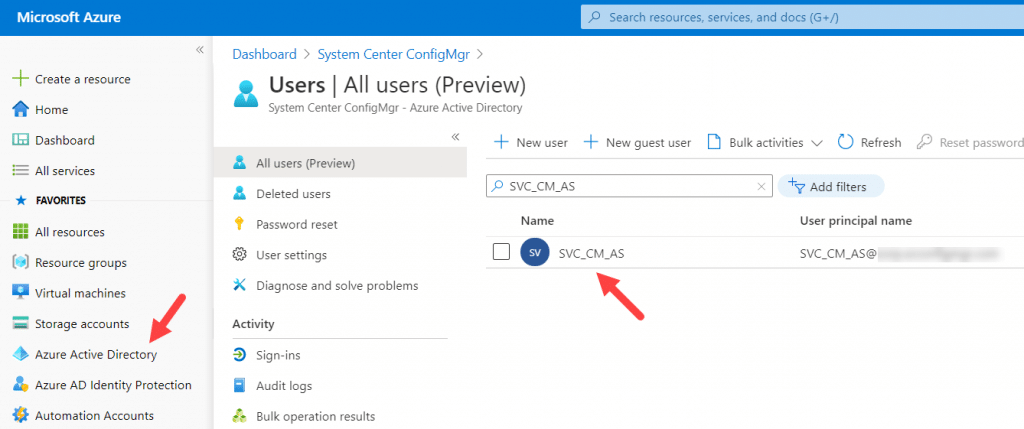Image resolution: width=1024 pixels, height=429 pixels.
Task: Click the Sign-ins arrow icon
Action: 240,355
